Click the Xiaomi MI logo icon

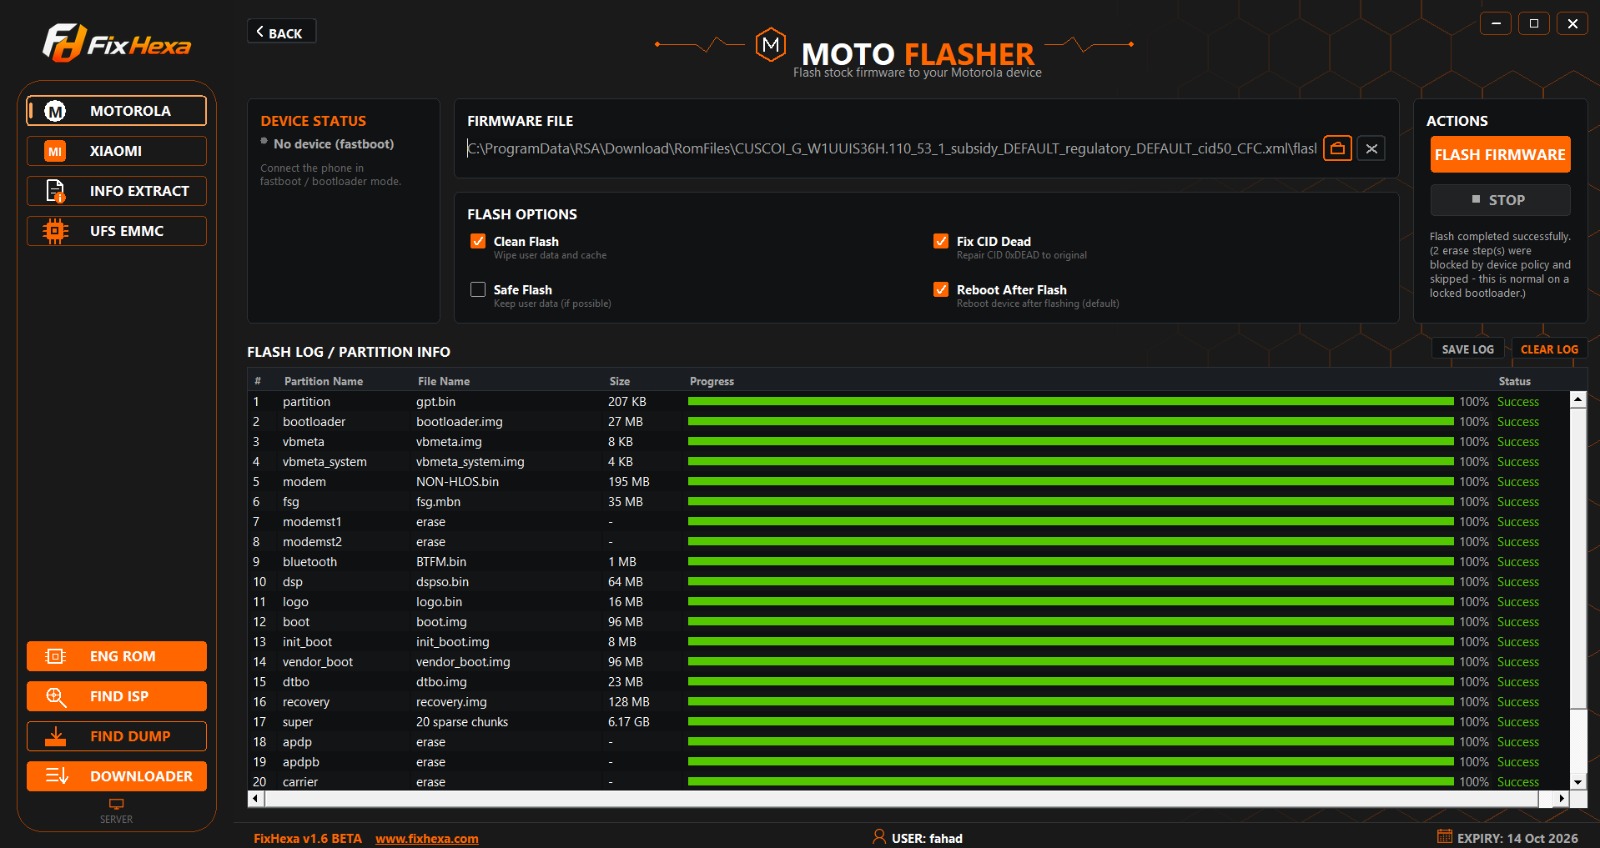point(55,151)
